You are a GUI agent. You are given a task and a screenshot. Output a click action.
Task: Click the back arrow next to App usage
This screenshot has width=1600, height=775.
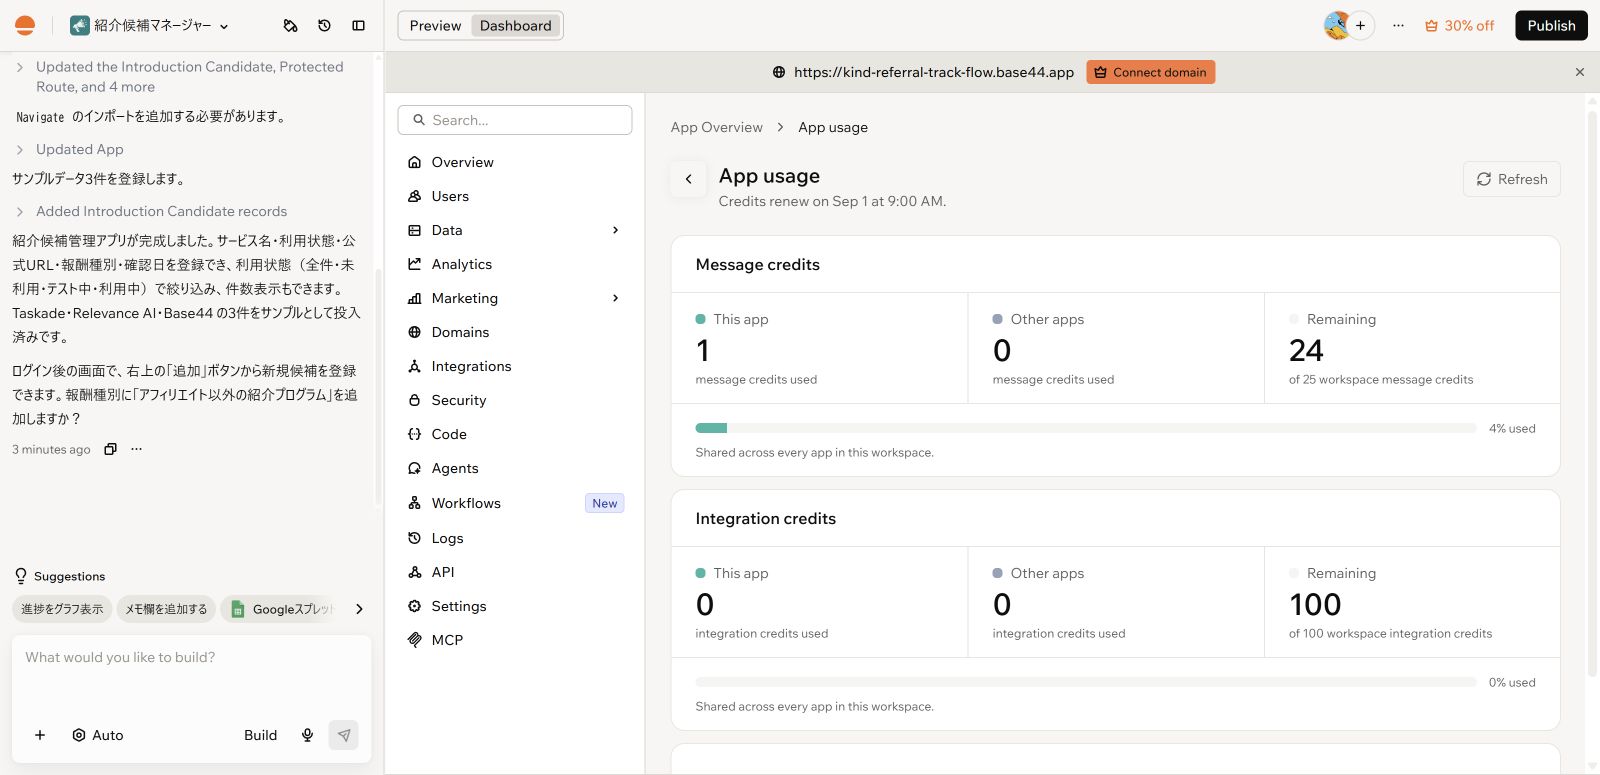click(x=688, y=179)
